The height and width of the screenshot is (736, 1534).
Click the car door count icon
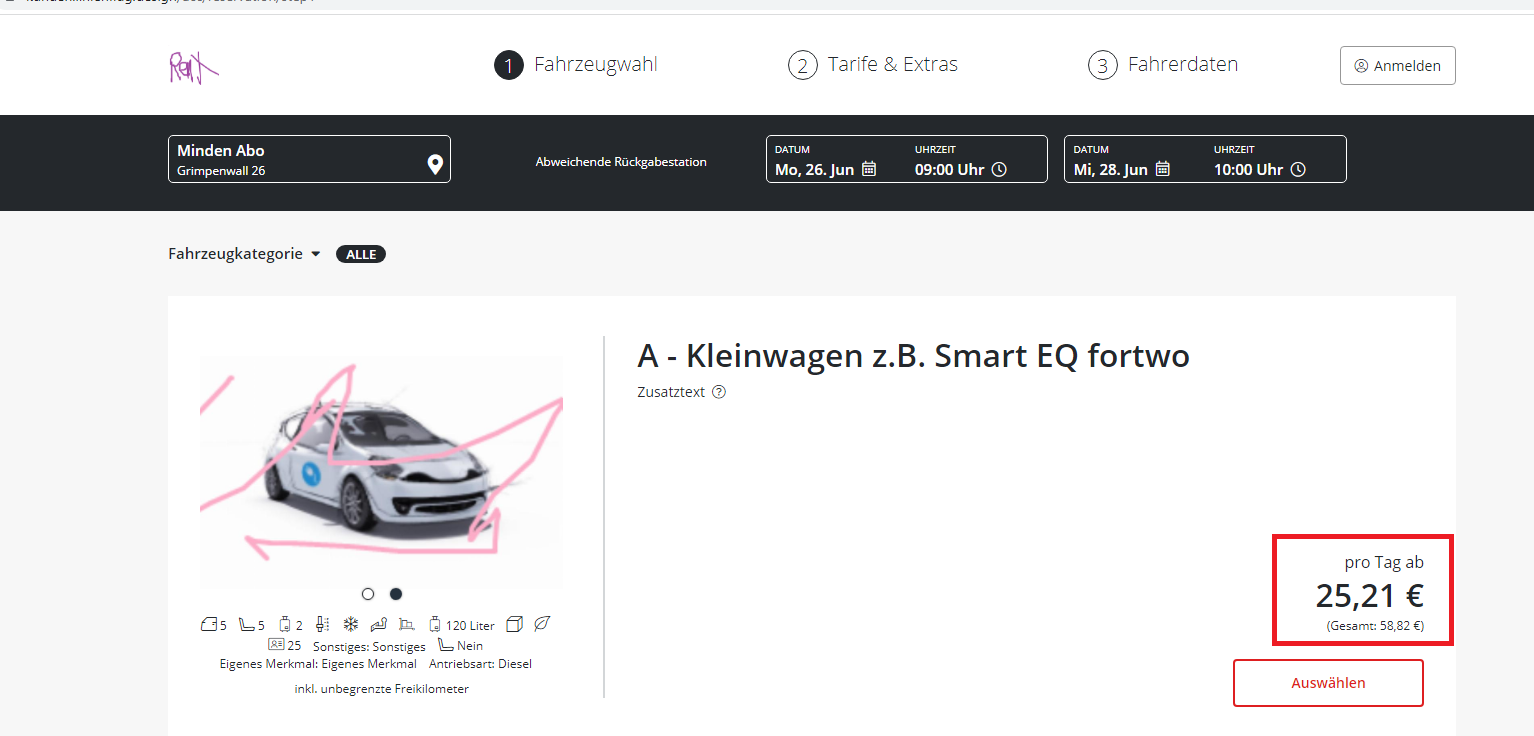pos(209,625)
